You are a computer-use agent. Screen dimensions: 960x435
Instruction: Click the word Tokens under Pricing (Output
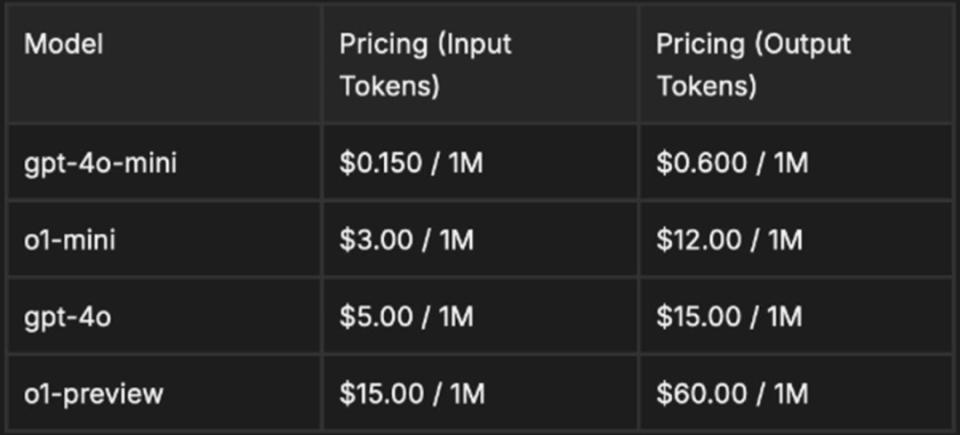point(707,86)
